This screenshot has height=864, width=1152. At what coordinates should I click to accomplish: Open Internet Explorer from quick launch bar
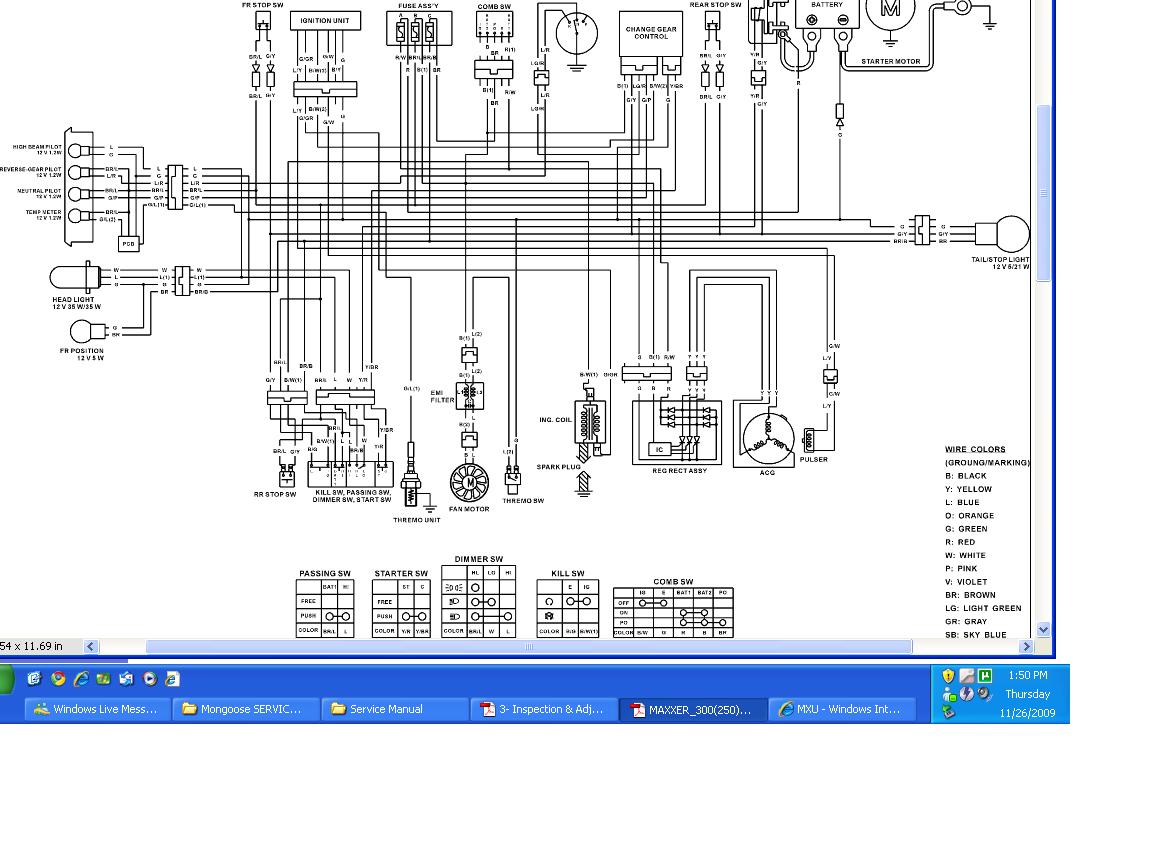(81, 679)
